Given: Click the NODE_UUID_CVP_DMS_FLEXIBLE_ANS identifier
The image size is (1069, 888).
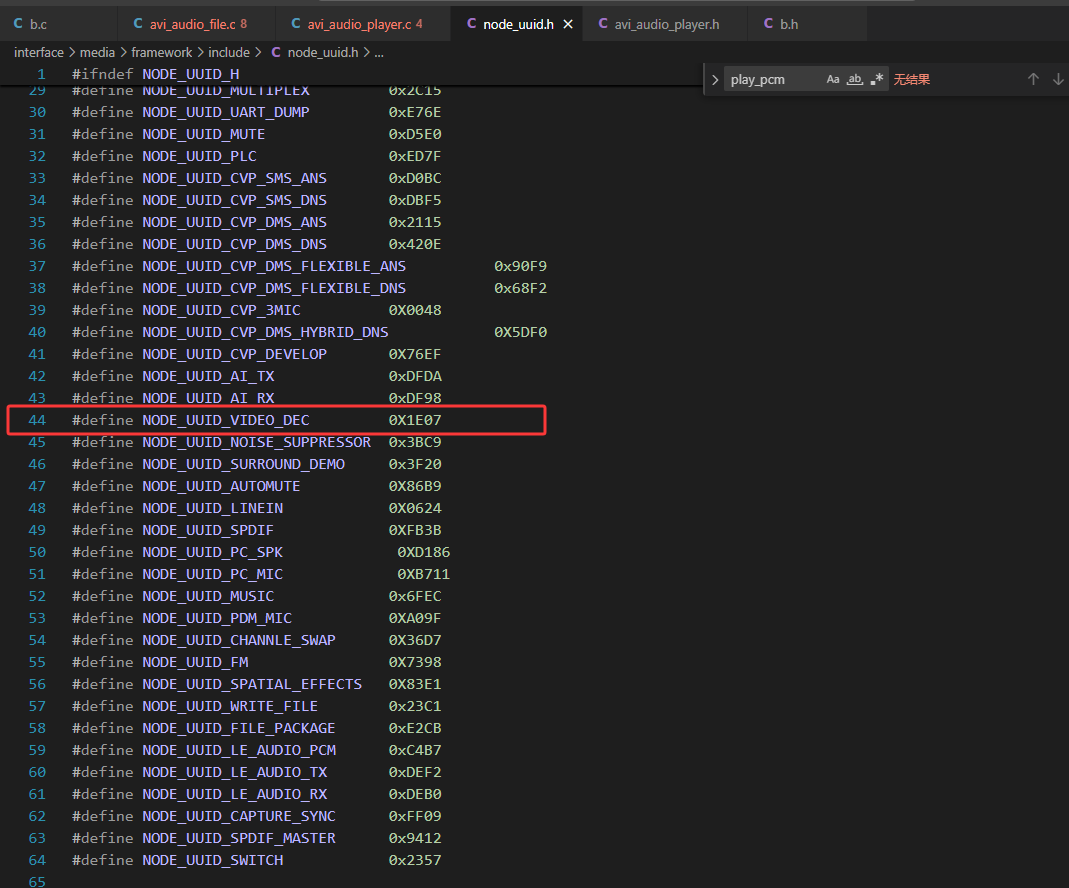Looking at the screenshot, I should click(274, 266).
